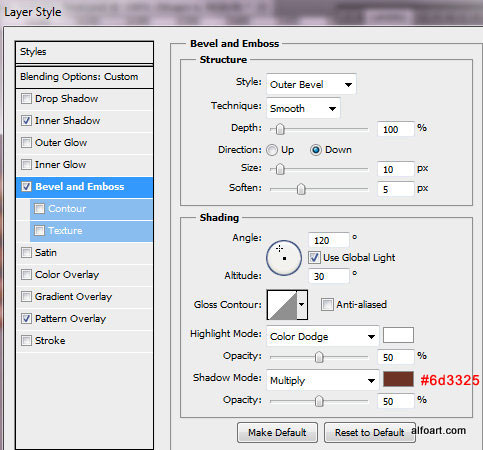
Task: Open Highlight Mode dropdown showing Color Dodge
Action: pos(322,336)
